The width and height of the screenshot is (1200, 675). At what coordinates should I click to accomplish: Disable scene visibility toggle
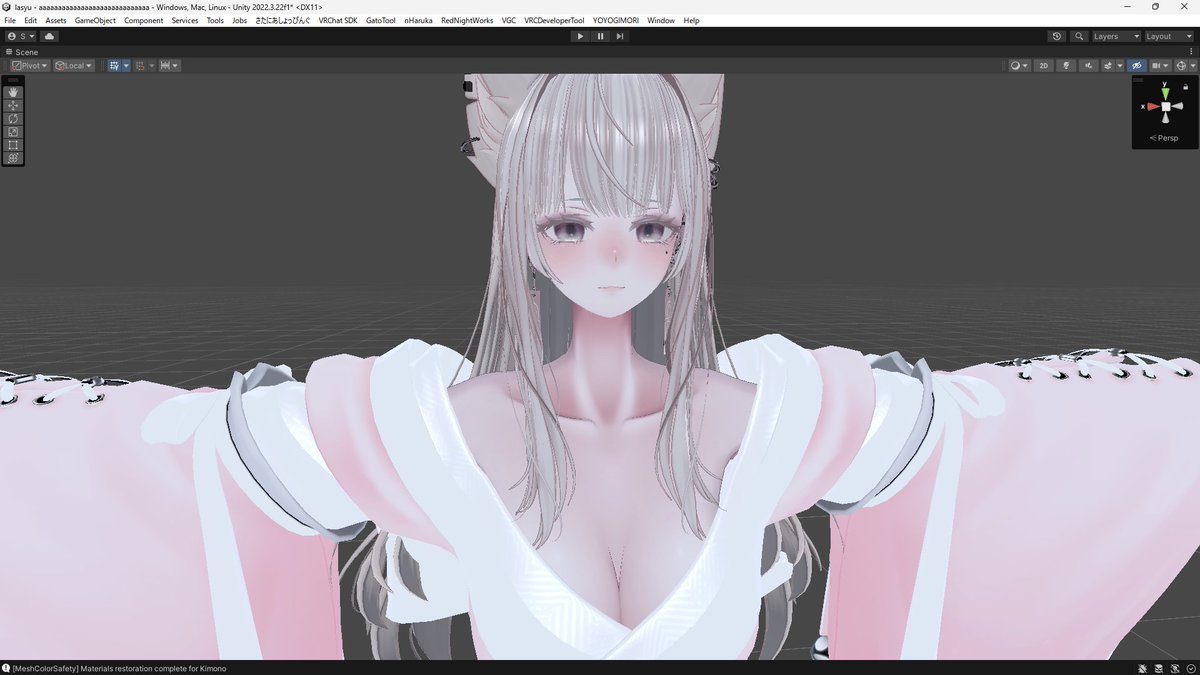(1135, 65)
